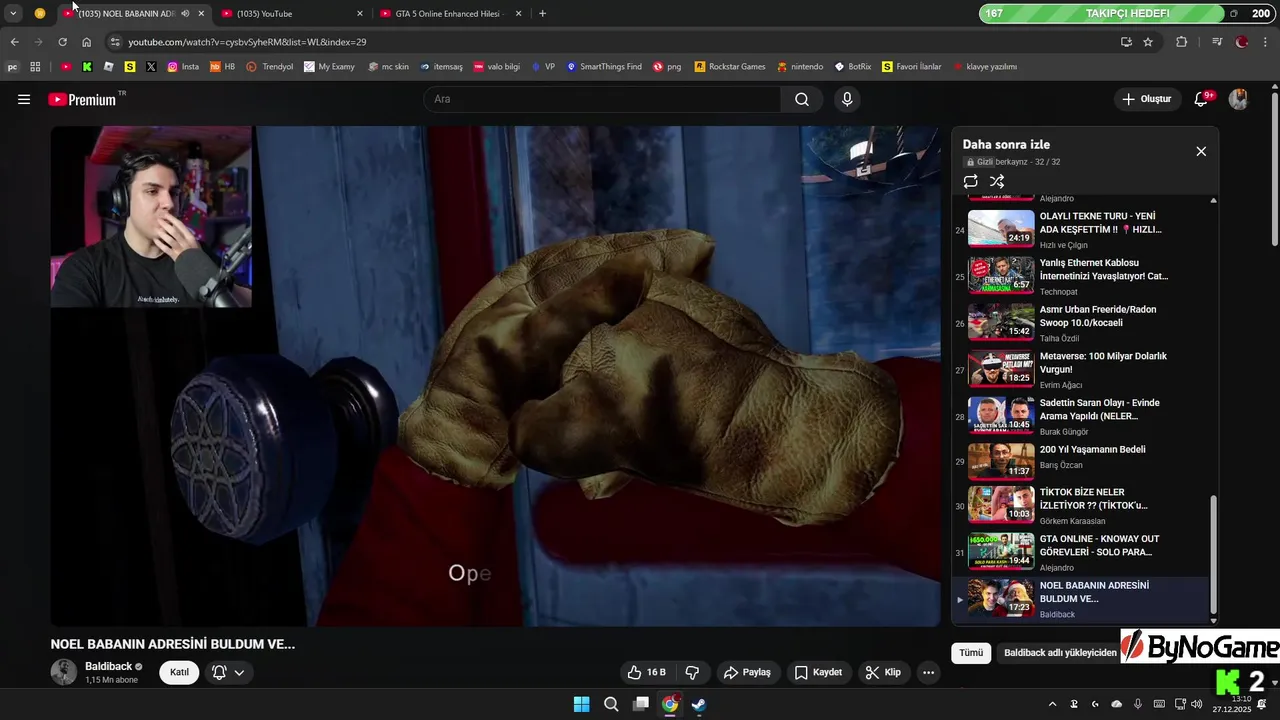
Task: Open the Rockstar Games bookmark
Action: pos(730,67)
